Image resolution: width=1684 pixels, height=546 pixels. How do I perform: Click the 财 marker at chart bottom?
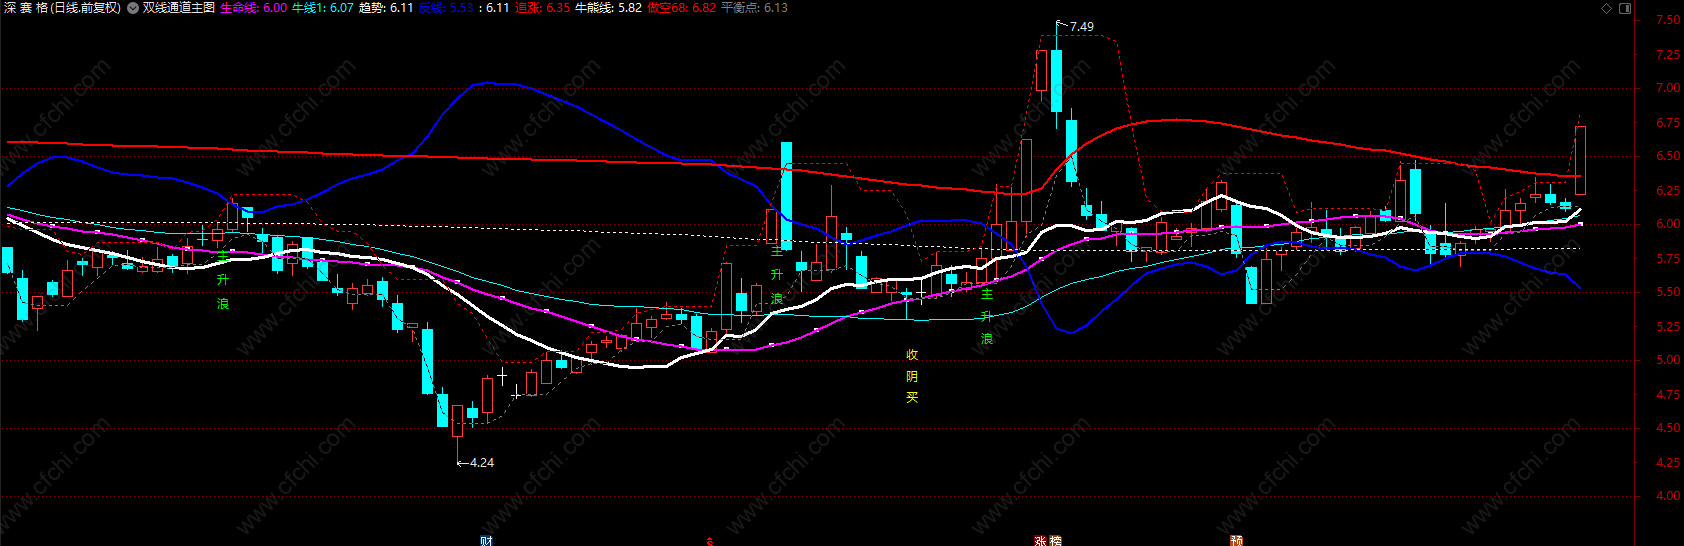[x=486, y=541]
